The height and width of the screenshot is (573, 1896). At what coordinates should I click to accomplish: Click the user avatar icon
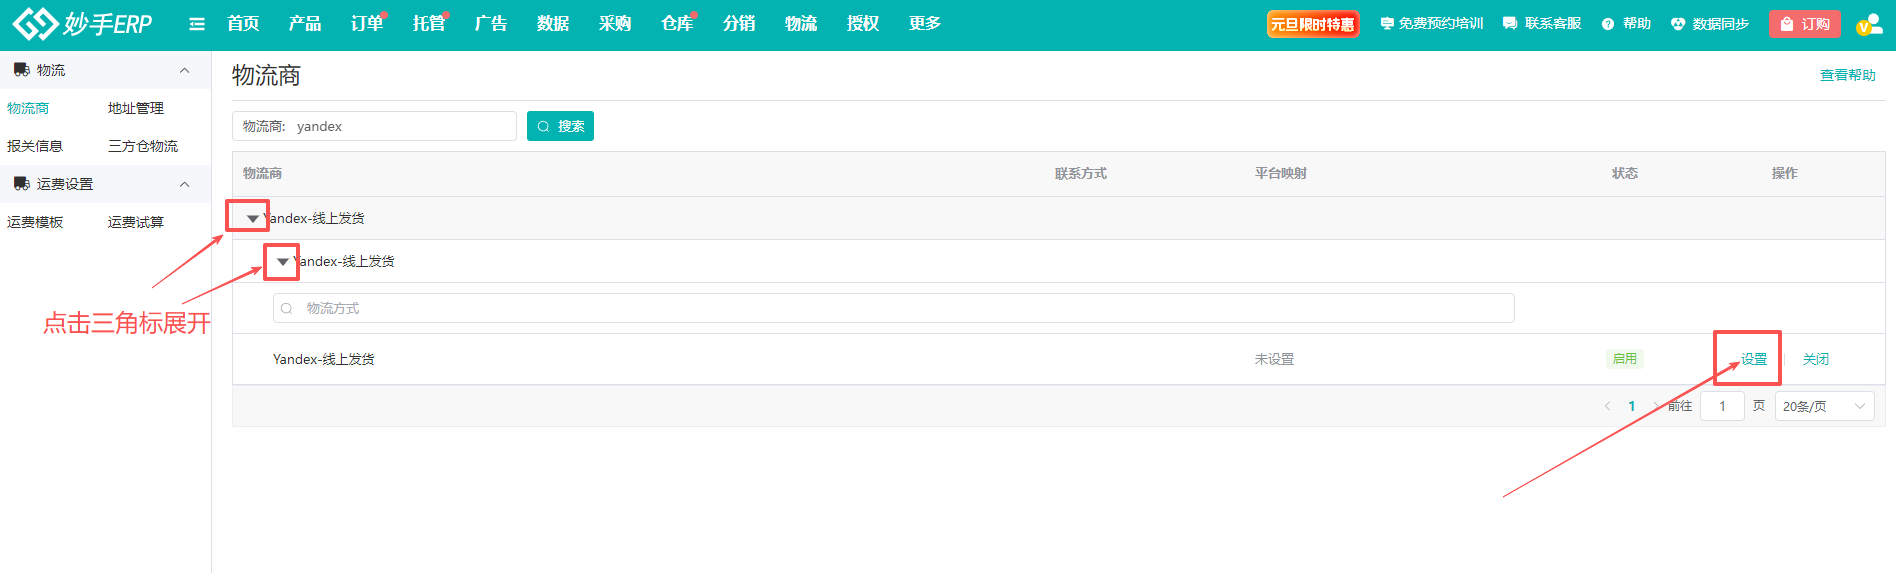[1869, 24]
